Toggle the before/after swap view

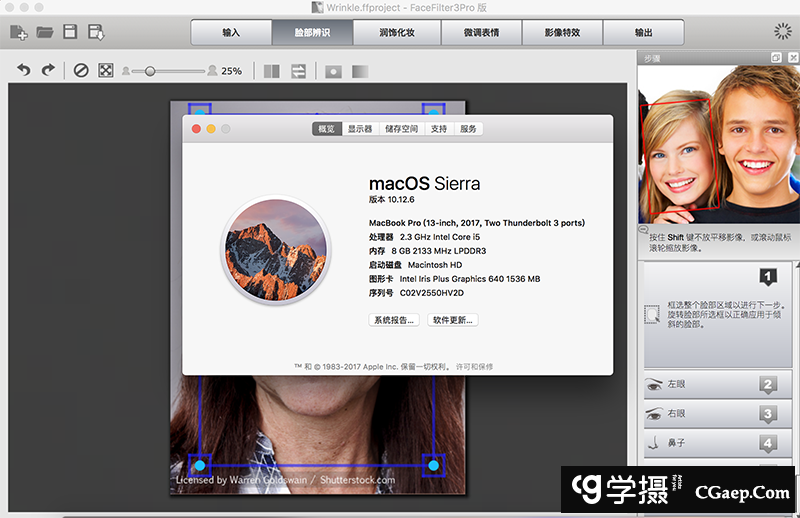(298, 71)
